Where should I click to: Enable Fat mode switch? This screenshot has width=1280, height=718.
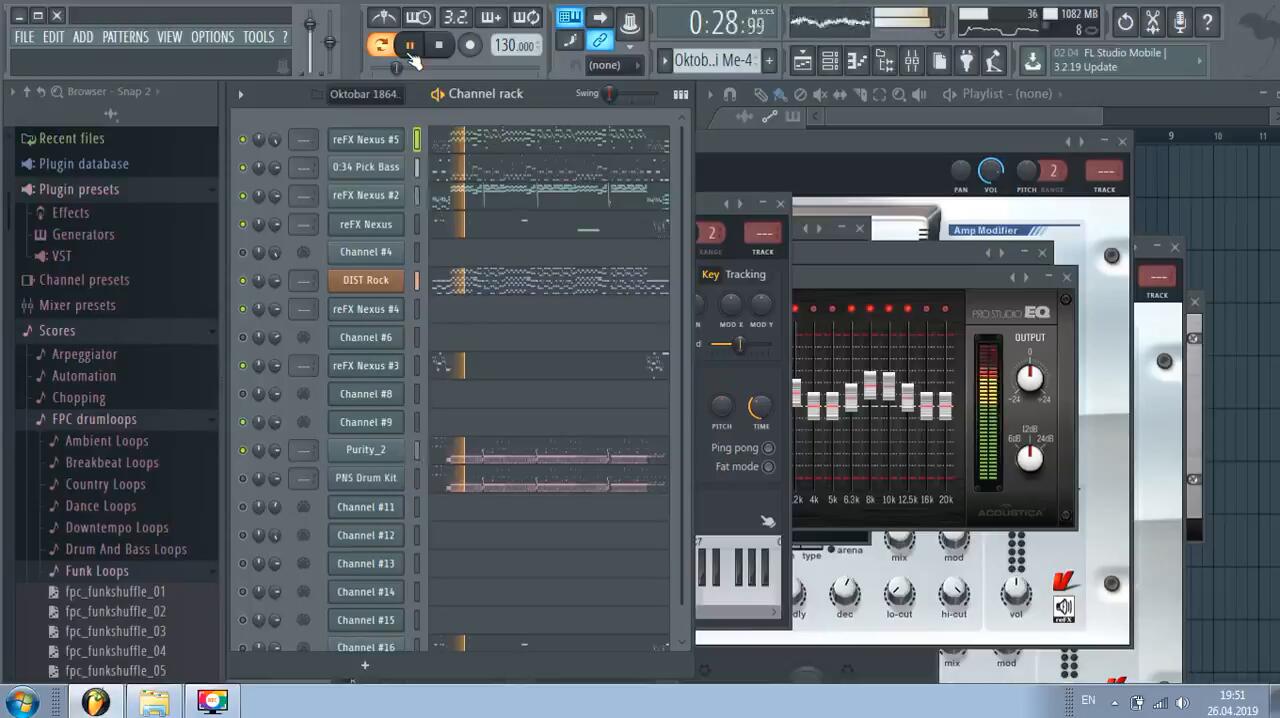[x=768, y=467]
